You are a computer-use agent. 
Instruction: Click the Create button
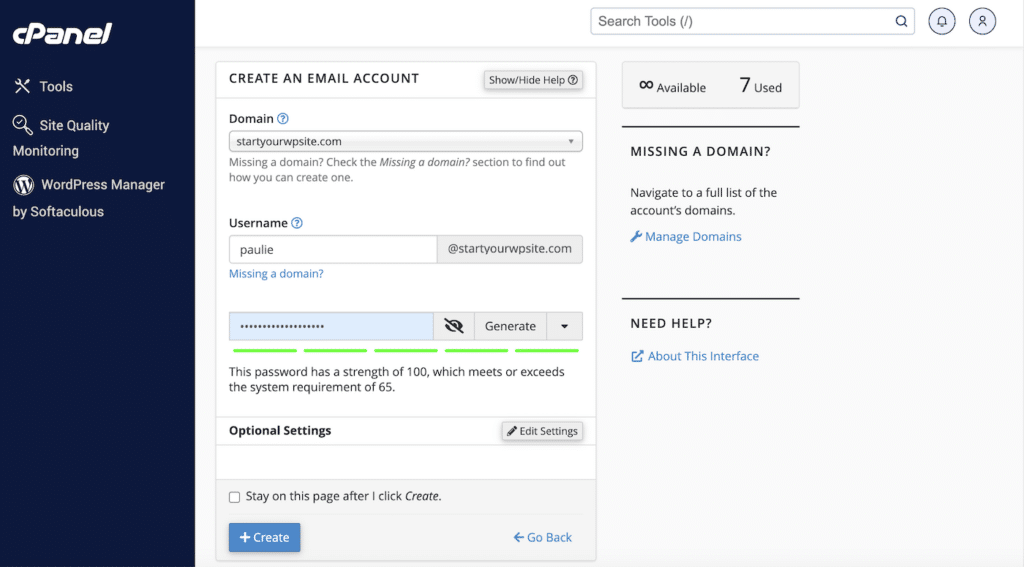[x=264, y=537]
